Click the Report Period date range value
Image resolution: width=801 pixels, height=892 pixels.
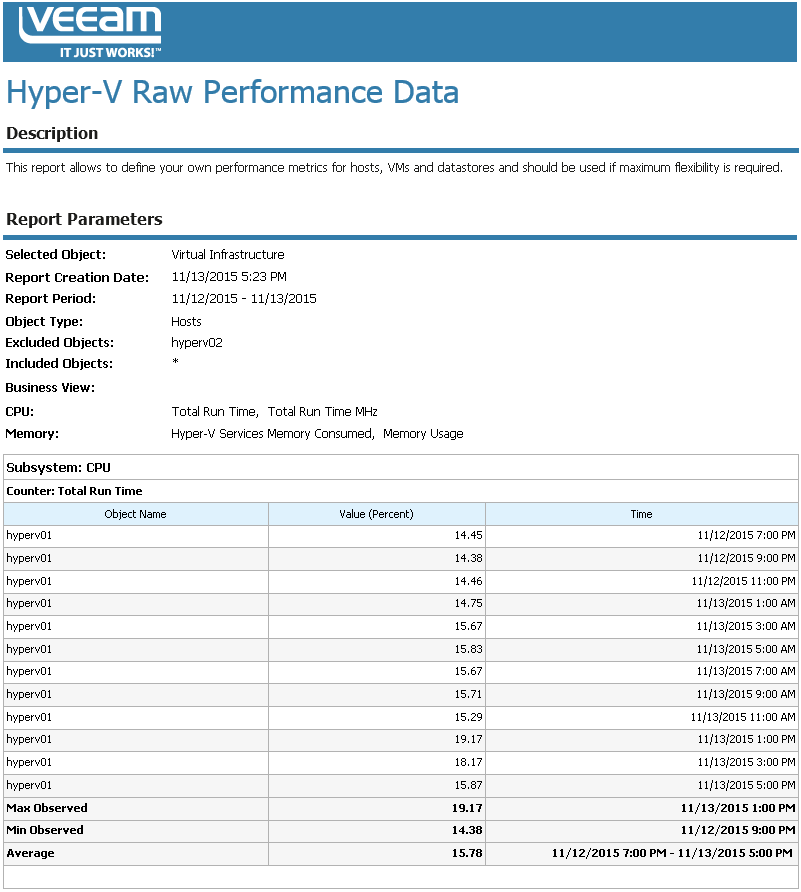coord(244,299)
